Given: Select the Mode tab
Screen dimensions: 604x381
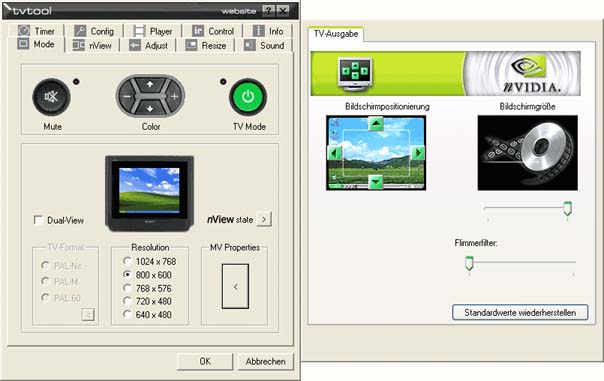Looking at the screenshot, I should click(x=36, y=44).
